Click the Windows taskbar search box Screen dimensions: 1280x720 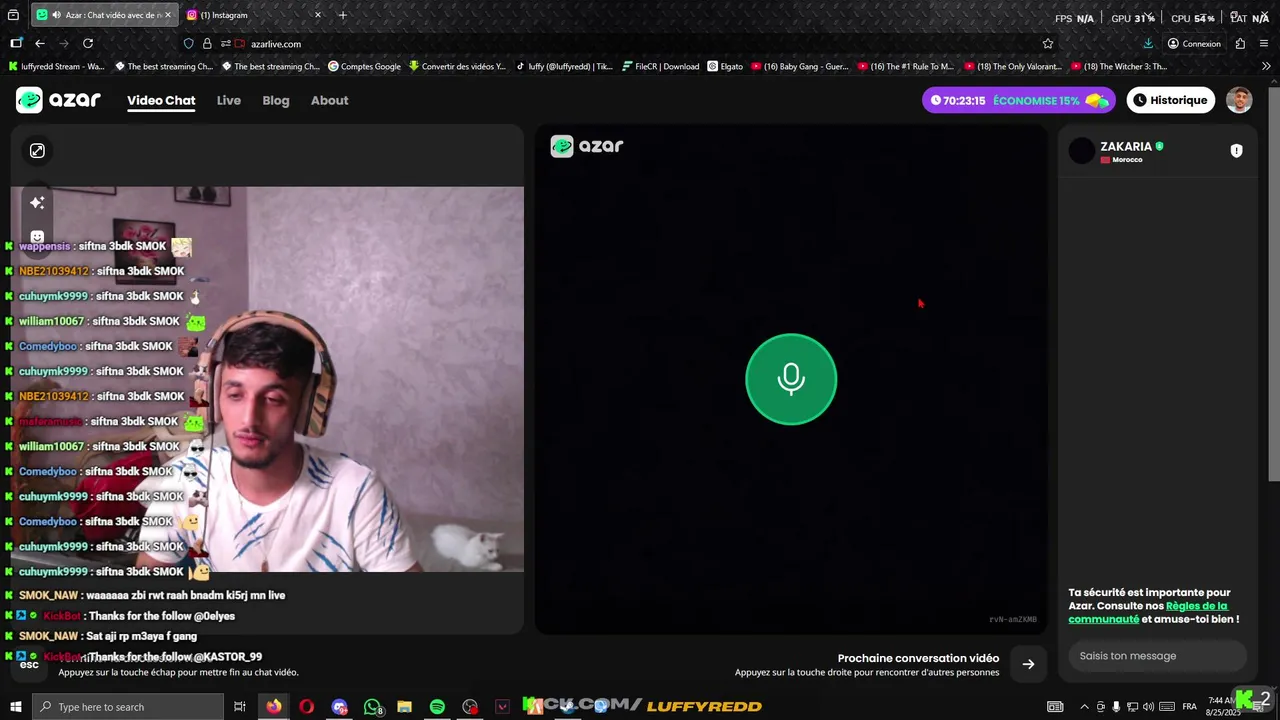[x=127, y=707]
